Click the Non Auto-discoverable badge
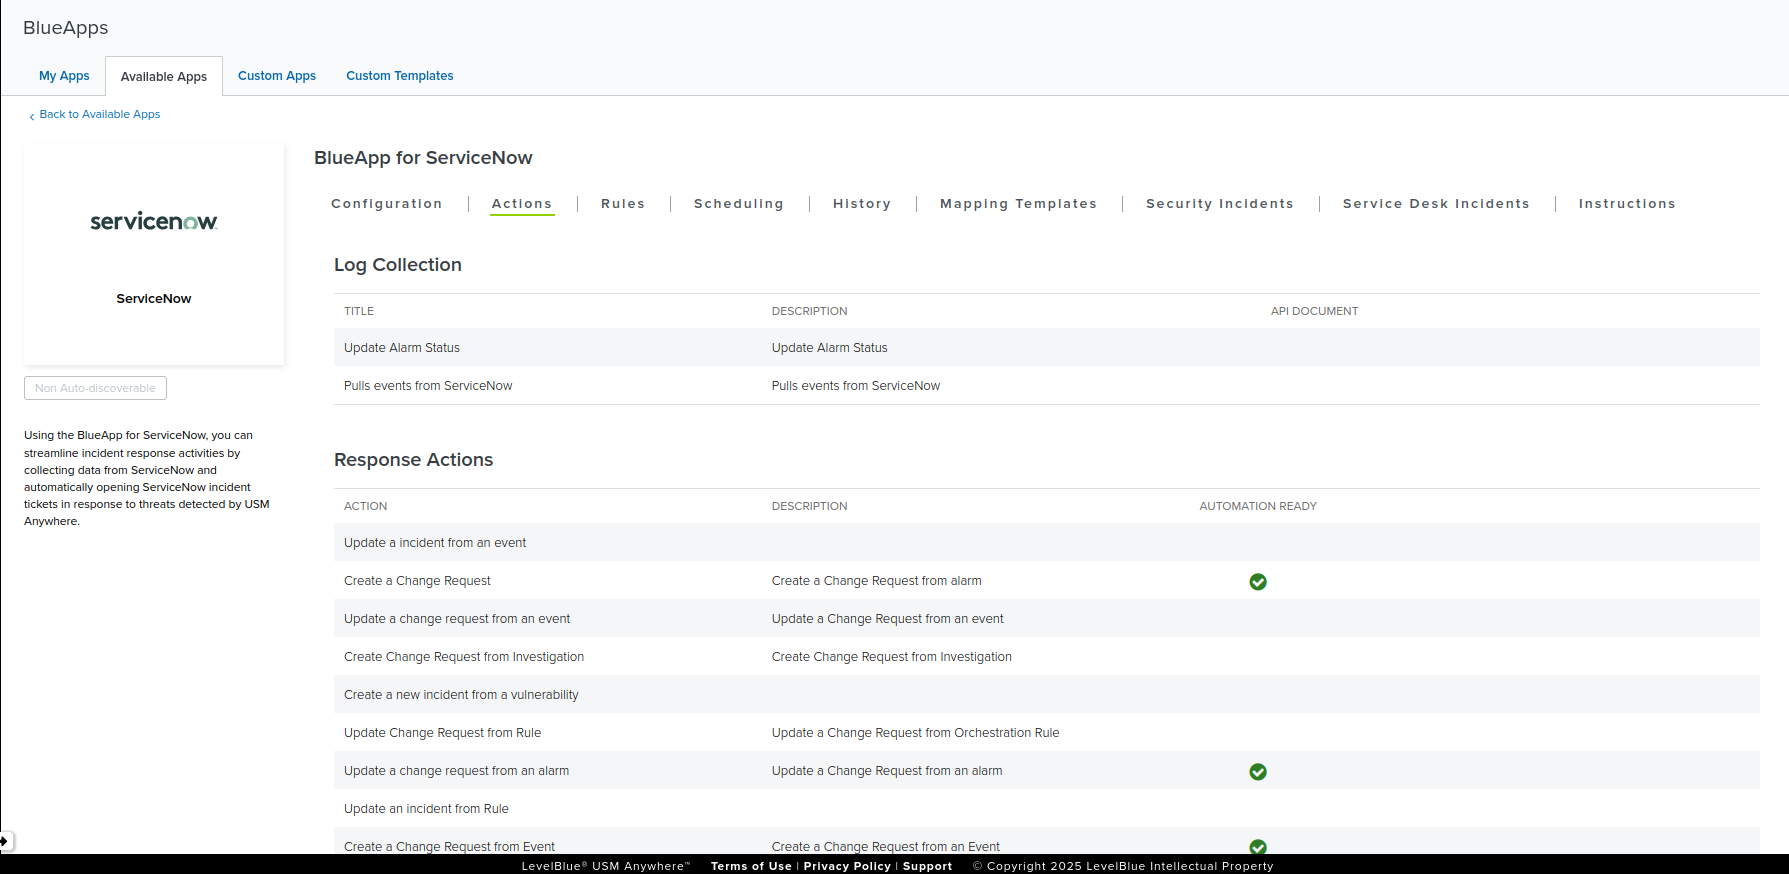Screen dimensions: 1789x874 tap(95, 388)
